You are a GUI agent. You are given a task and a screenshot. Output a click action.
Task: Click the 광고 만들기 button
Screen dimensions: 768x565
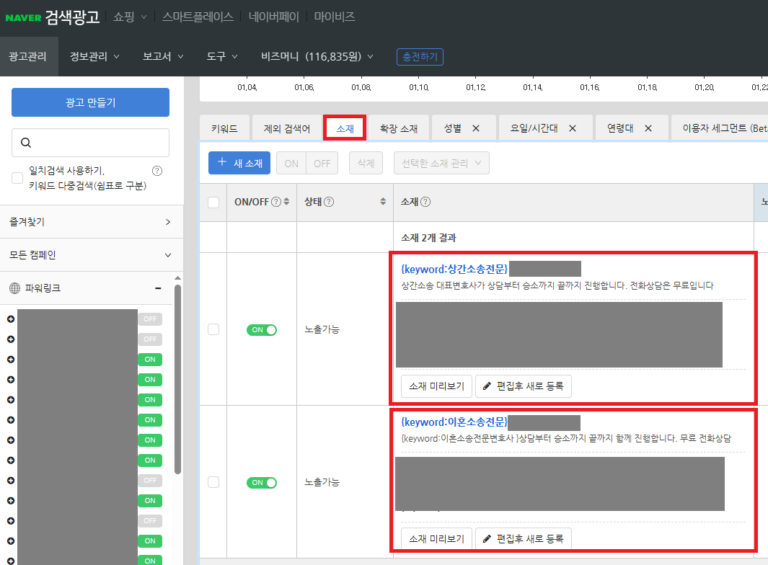(90, 103)
